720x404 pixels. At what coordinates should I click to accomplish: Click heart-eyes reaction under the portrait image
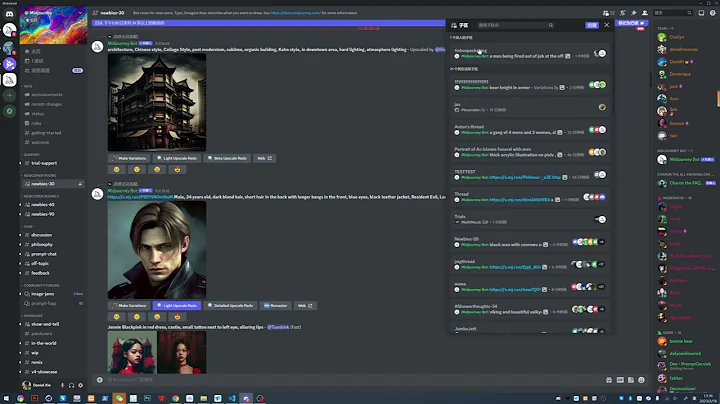pyautogui.click(x=177, y=317)
